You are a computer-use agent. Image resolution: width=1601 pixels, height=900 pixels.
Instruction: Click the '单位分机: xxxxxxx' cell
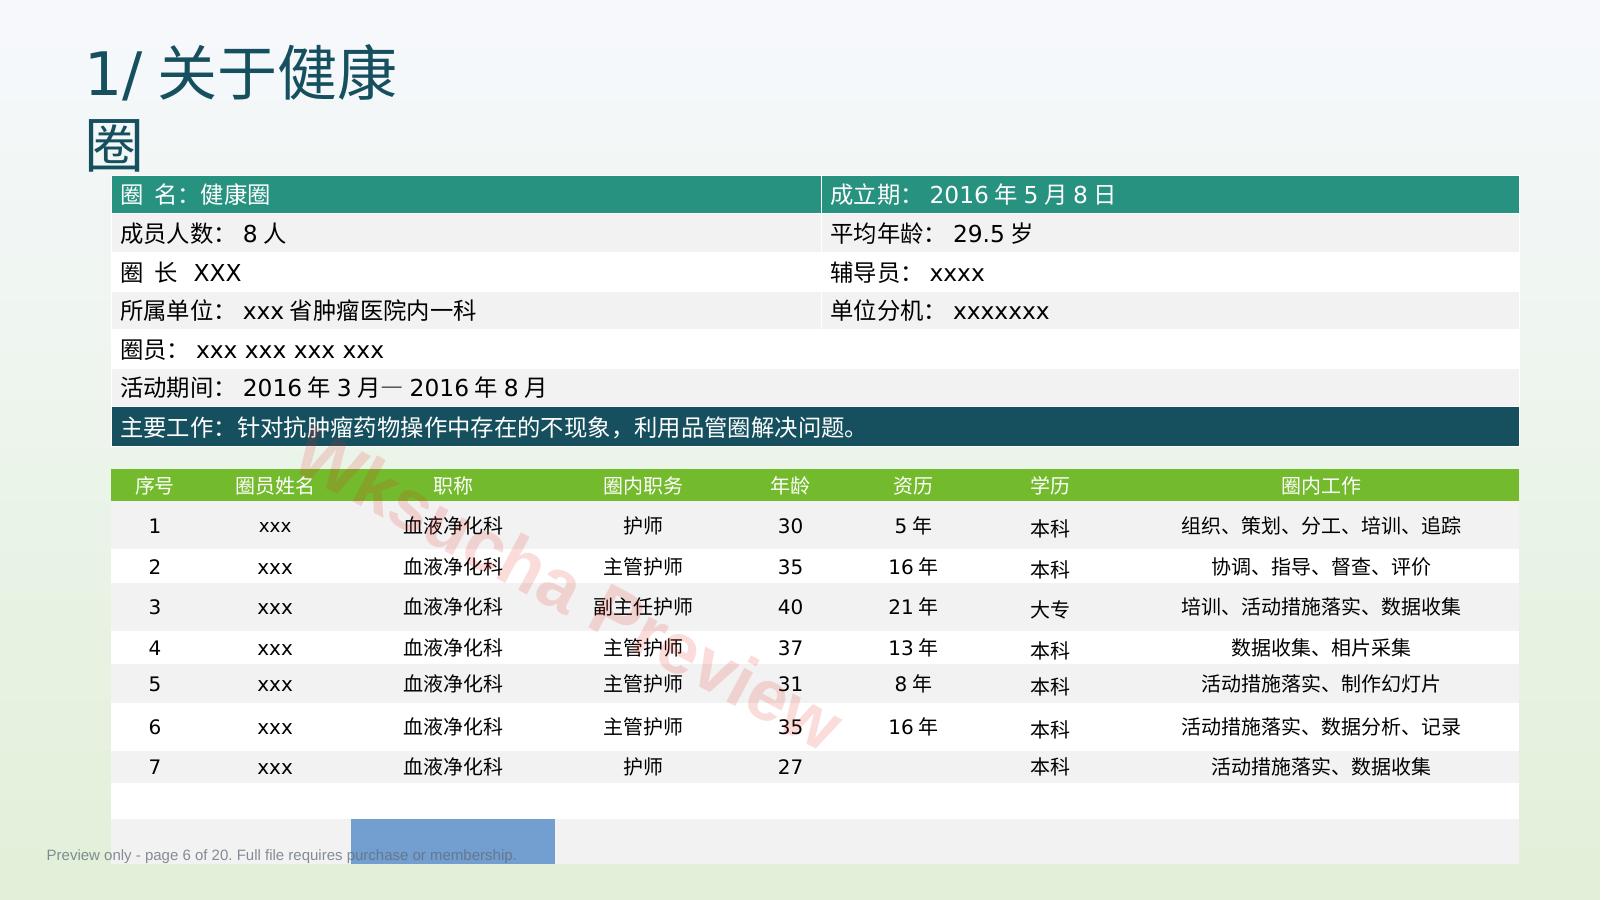click(x=1170, y=310)
